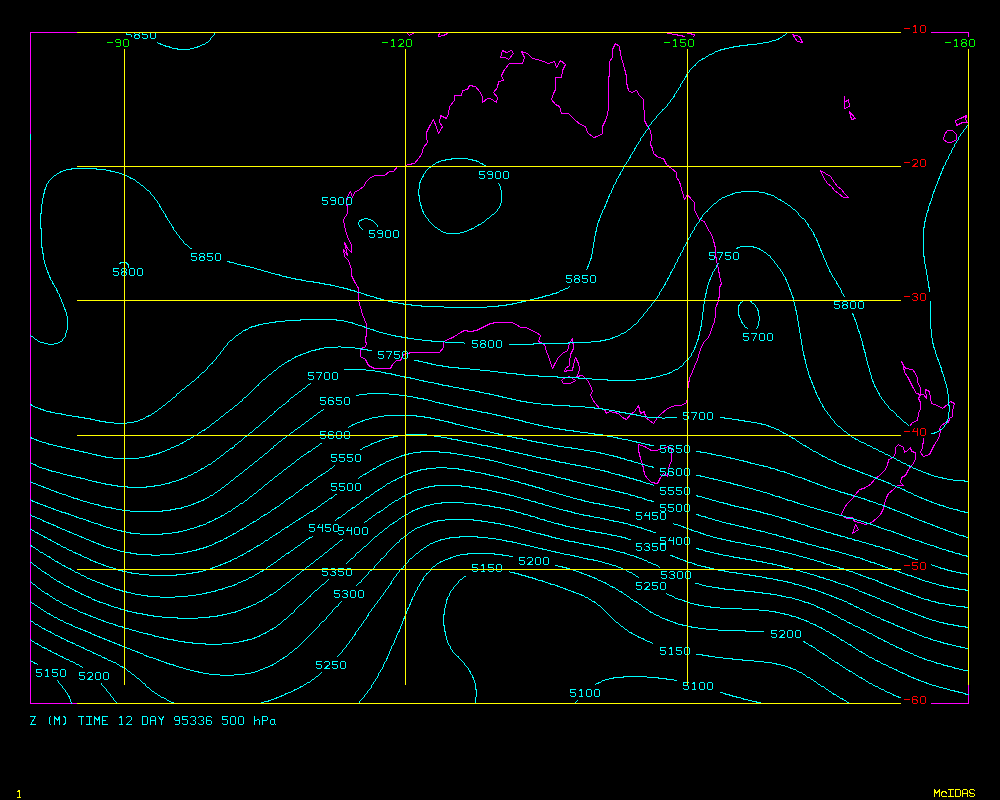The image size is (1000, 800).
Task: Click the 5700 label by the small closed low
Action: (x=757, y=337)
